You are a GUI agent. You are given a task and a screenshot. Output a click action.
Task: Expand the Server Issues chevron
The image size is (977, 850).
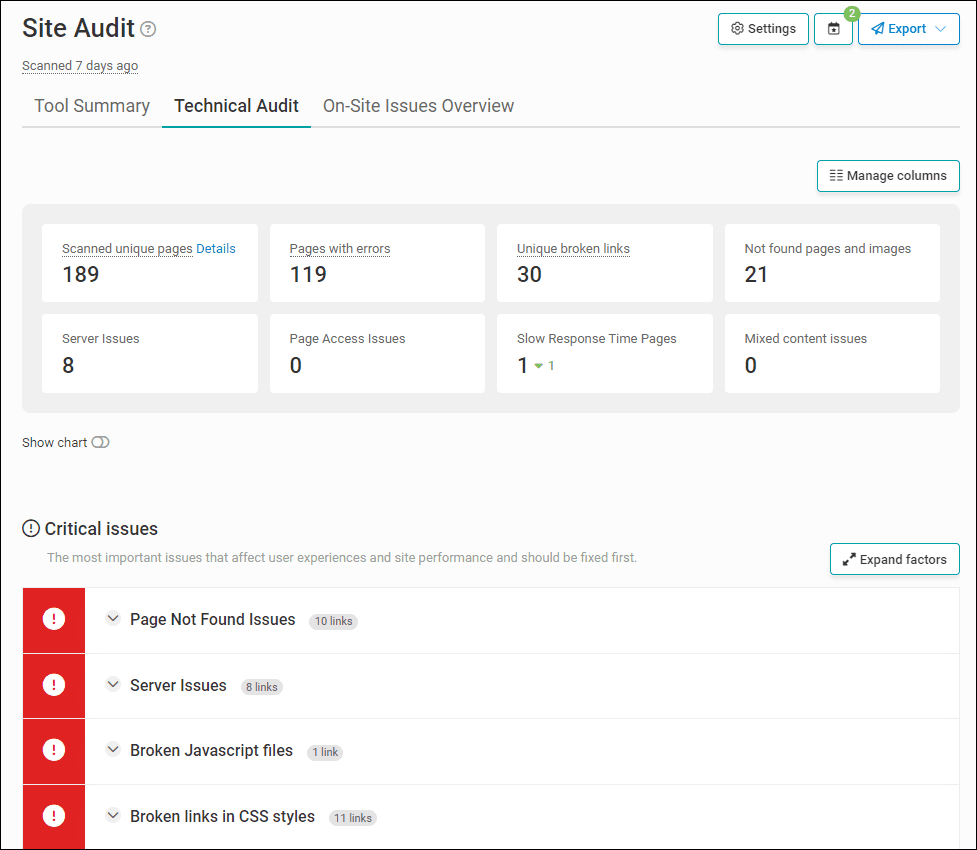(x=113, y=684)
